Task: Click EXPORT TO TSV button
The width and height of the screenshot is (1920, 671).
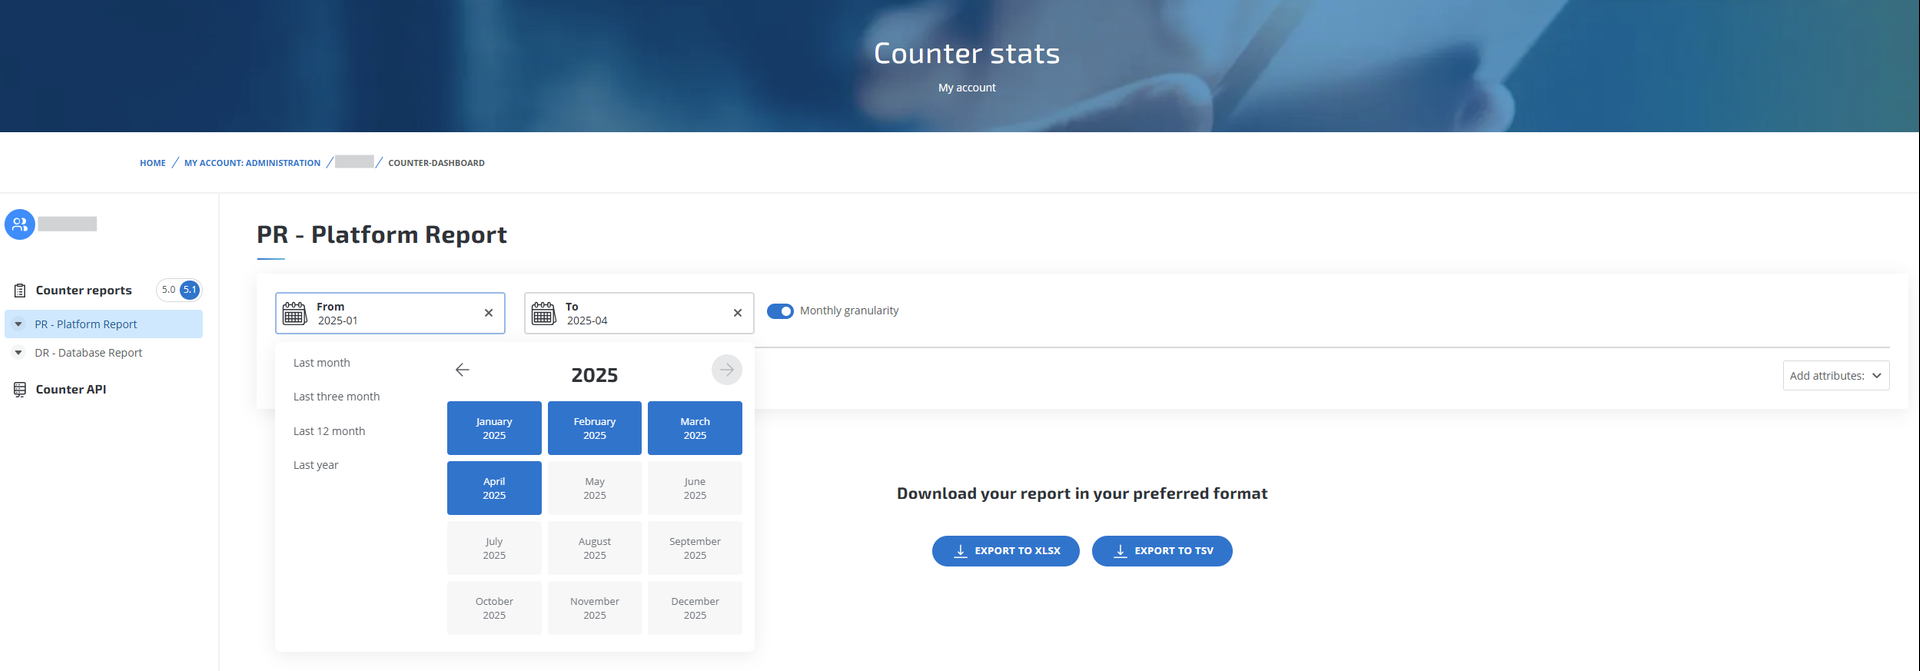Action: (x=1162, y=551)
